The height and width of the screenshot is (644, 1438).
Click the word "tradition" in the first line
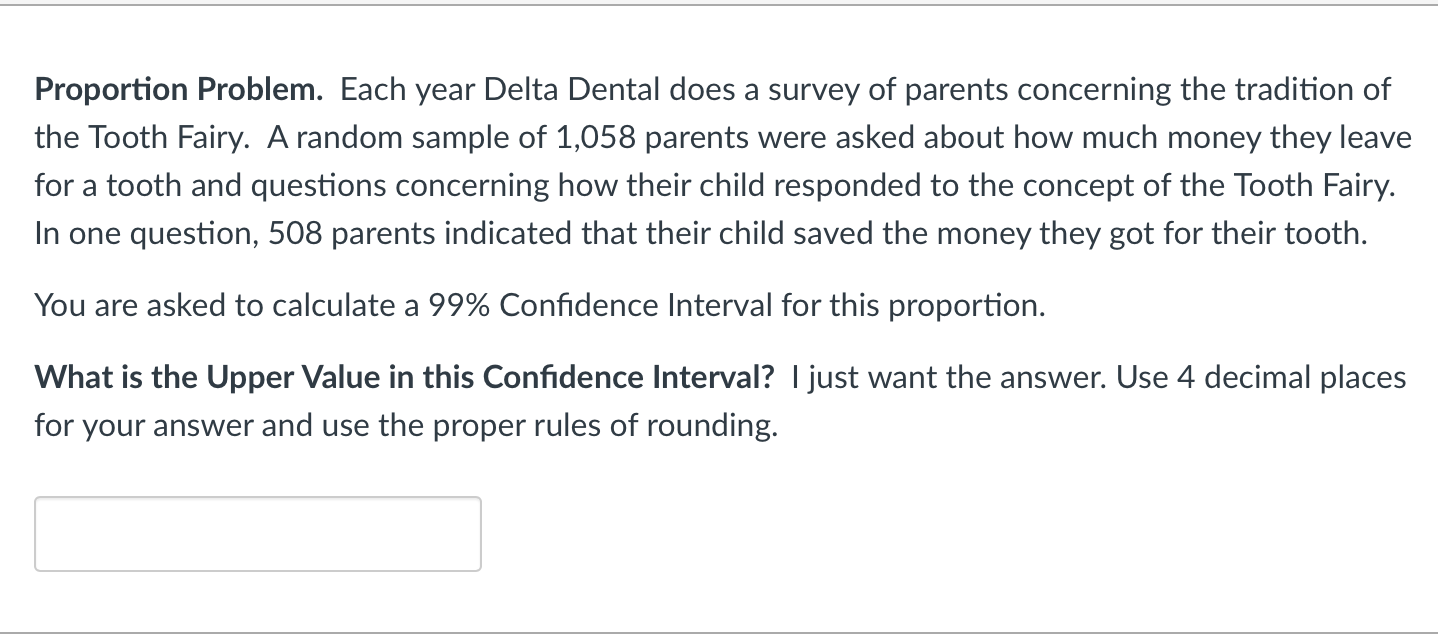pyautogui.click(x=1296, y=90)
